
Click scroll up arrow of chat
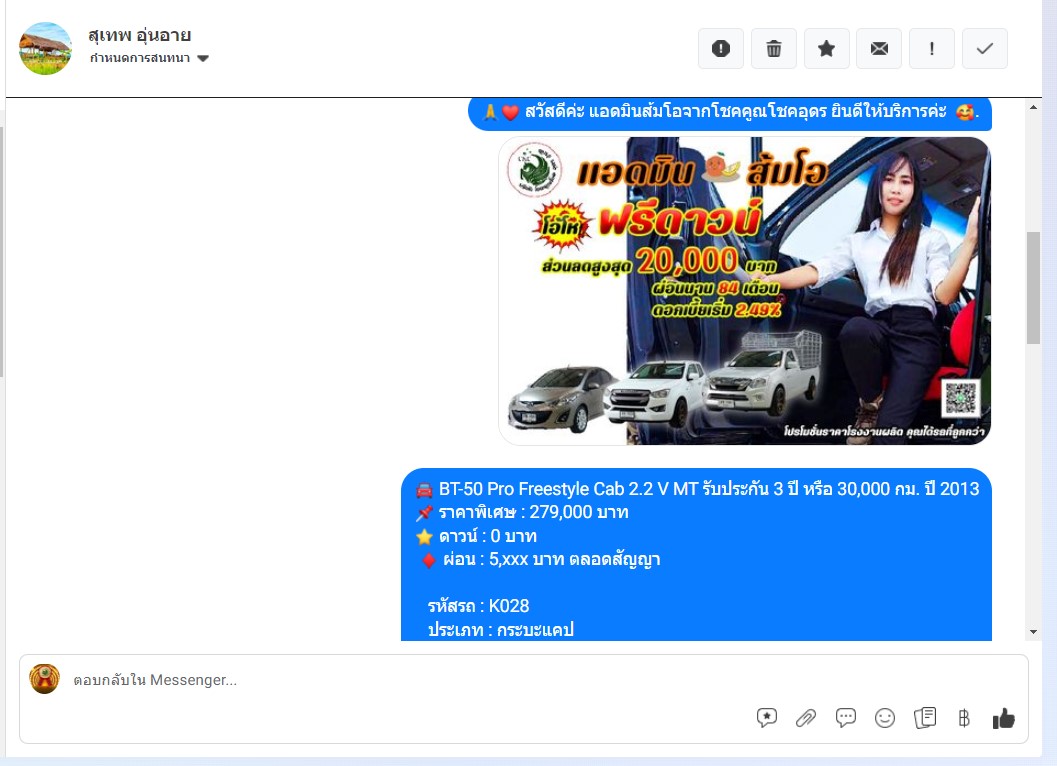(1033, 107)
